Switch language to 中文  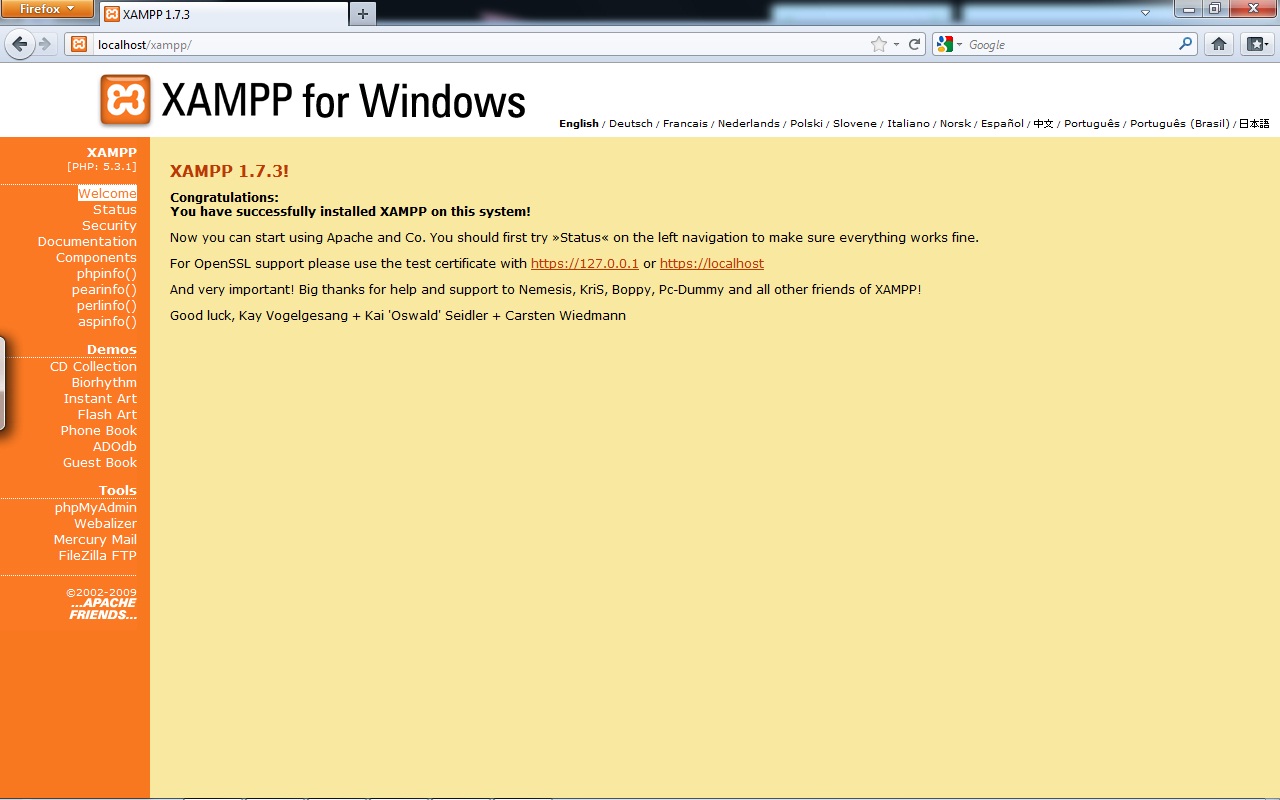click(1043, 124)
